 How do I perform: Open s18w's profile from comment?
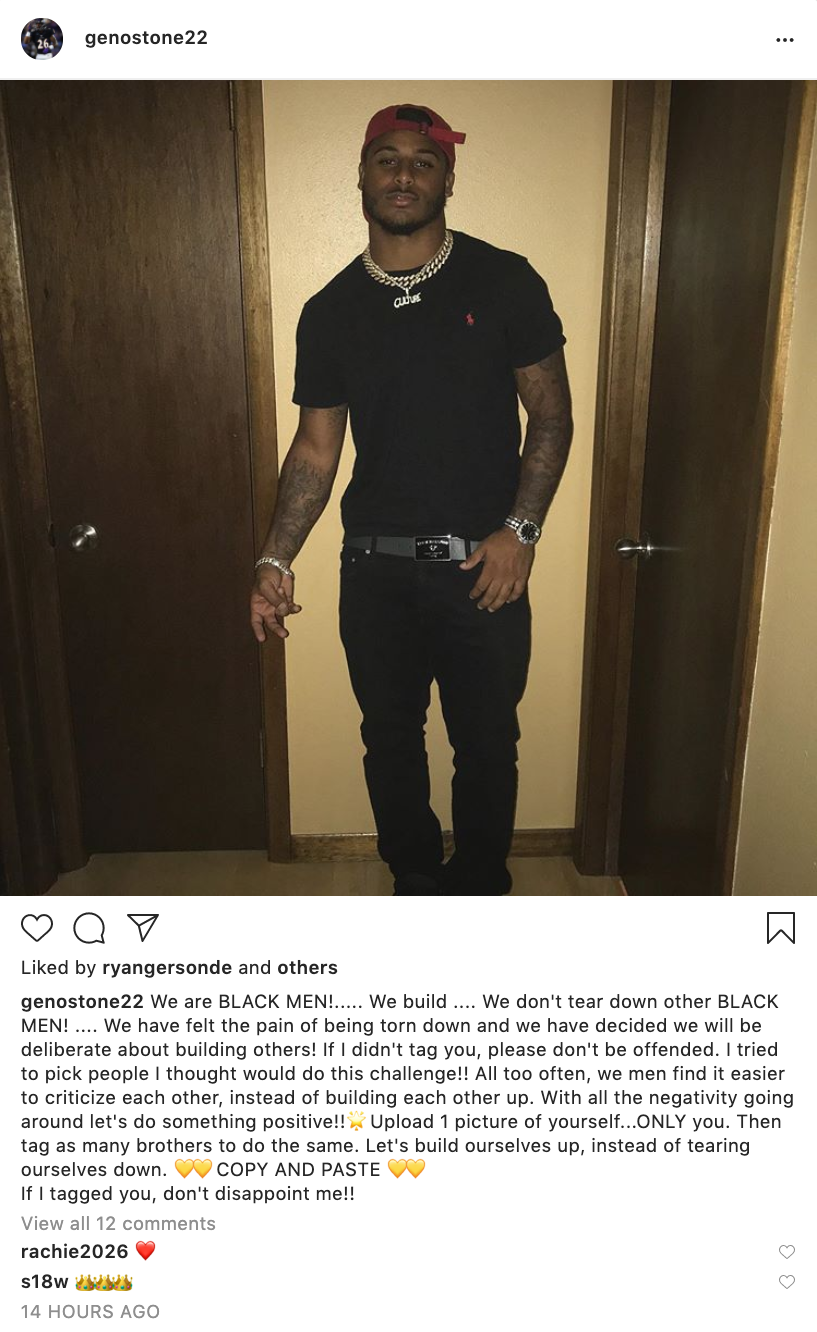[x=45, y=1281]
